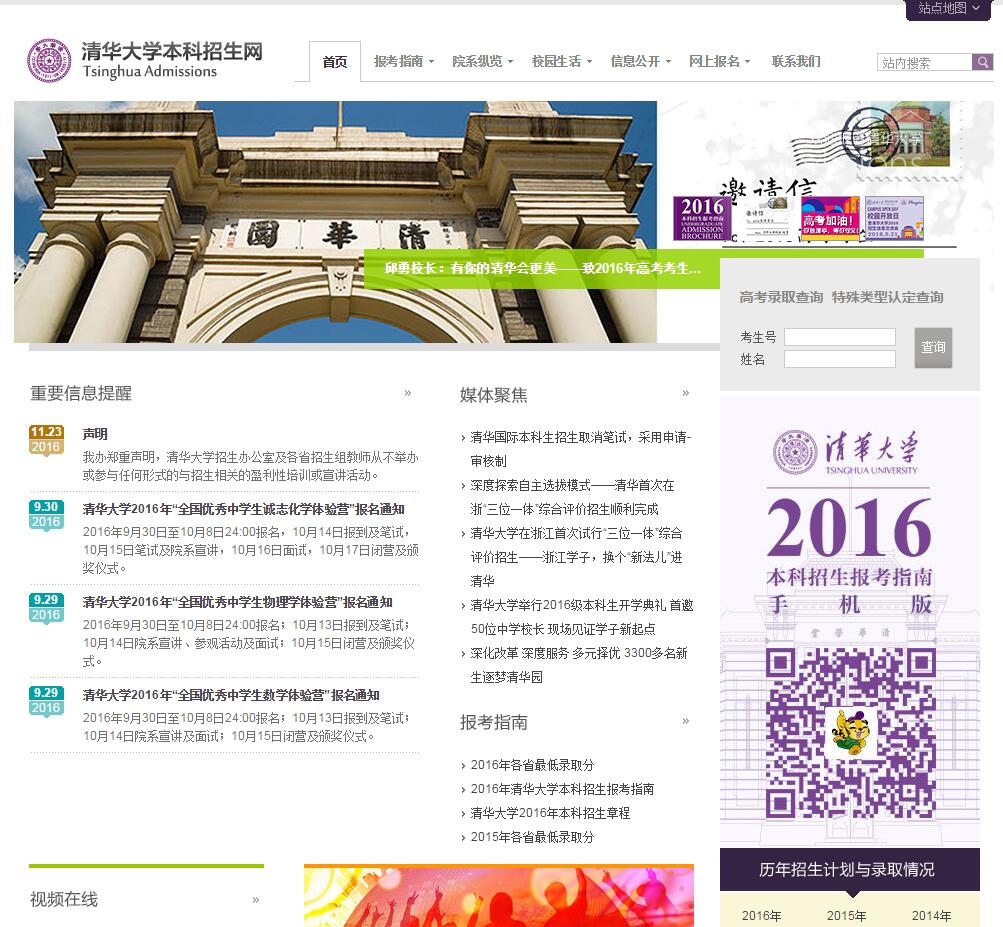Select 2014年 in admissions history
Screen dimensions: 1003x927
(x=931, y=915)
